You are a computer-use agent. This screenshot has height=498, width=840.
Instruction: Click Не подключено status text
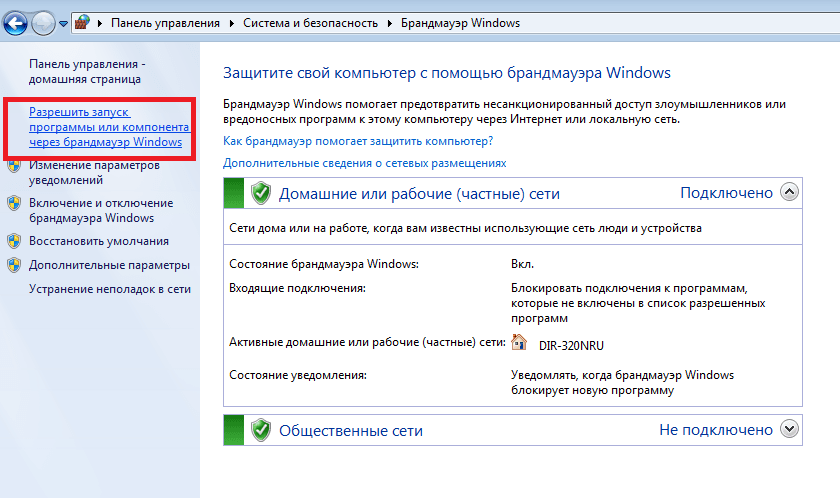pos(716,429)
